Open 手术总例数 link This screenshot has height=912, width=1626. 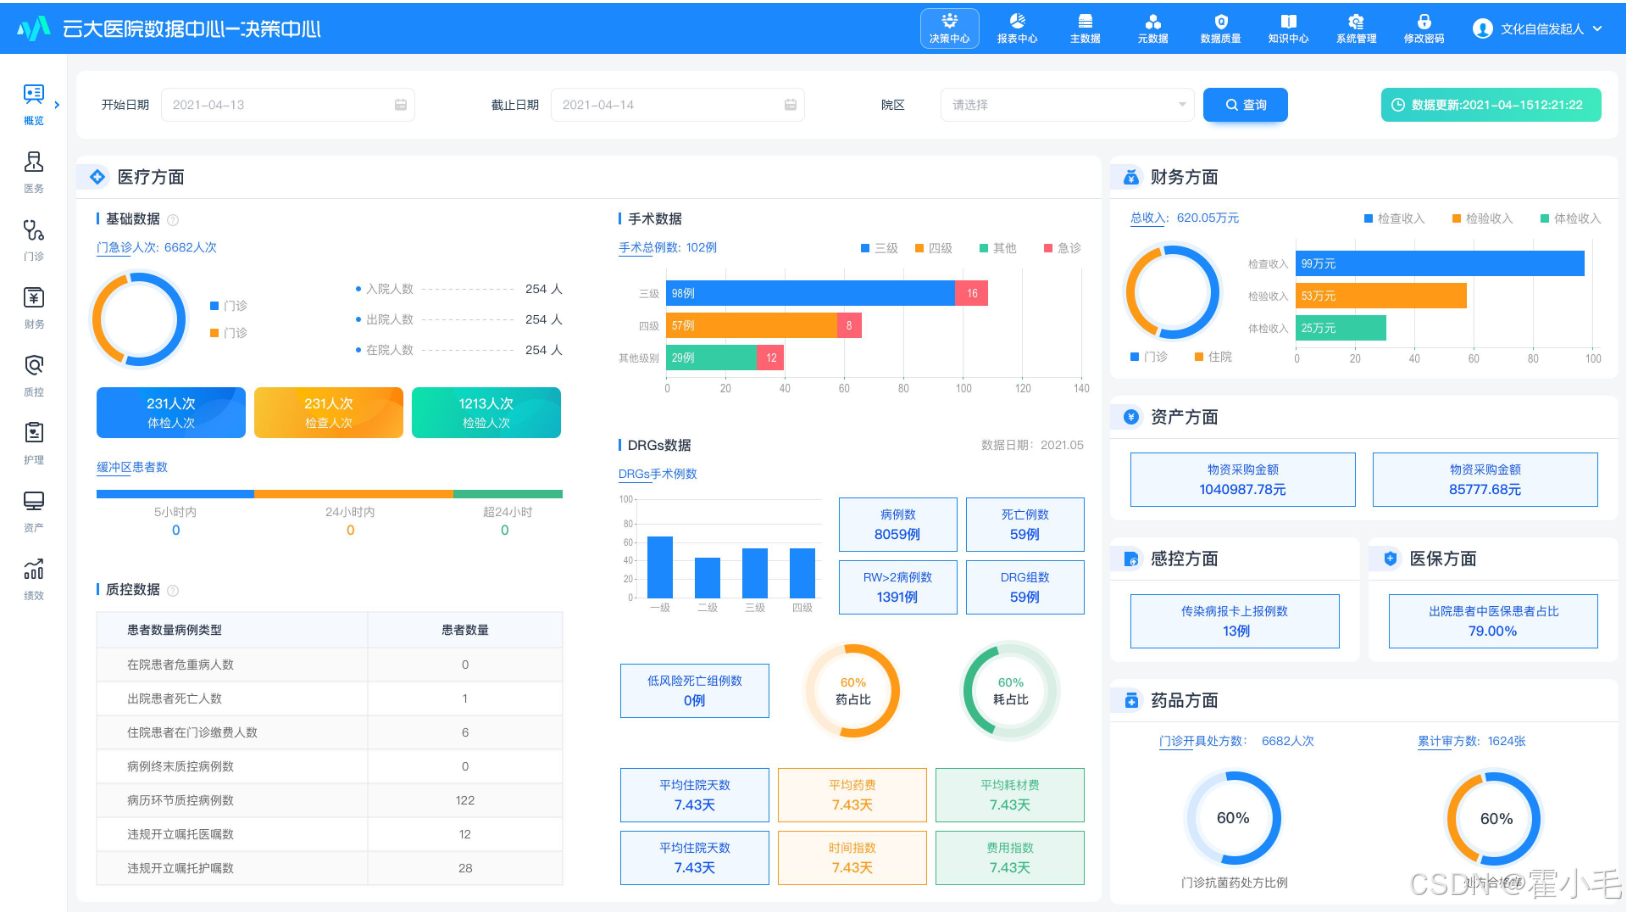[x=667, y=247]
